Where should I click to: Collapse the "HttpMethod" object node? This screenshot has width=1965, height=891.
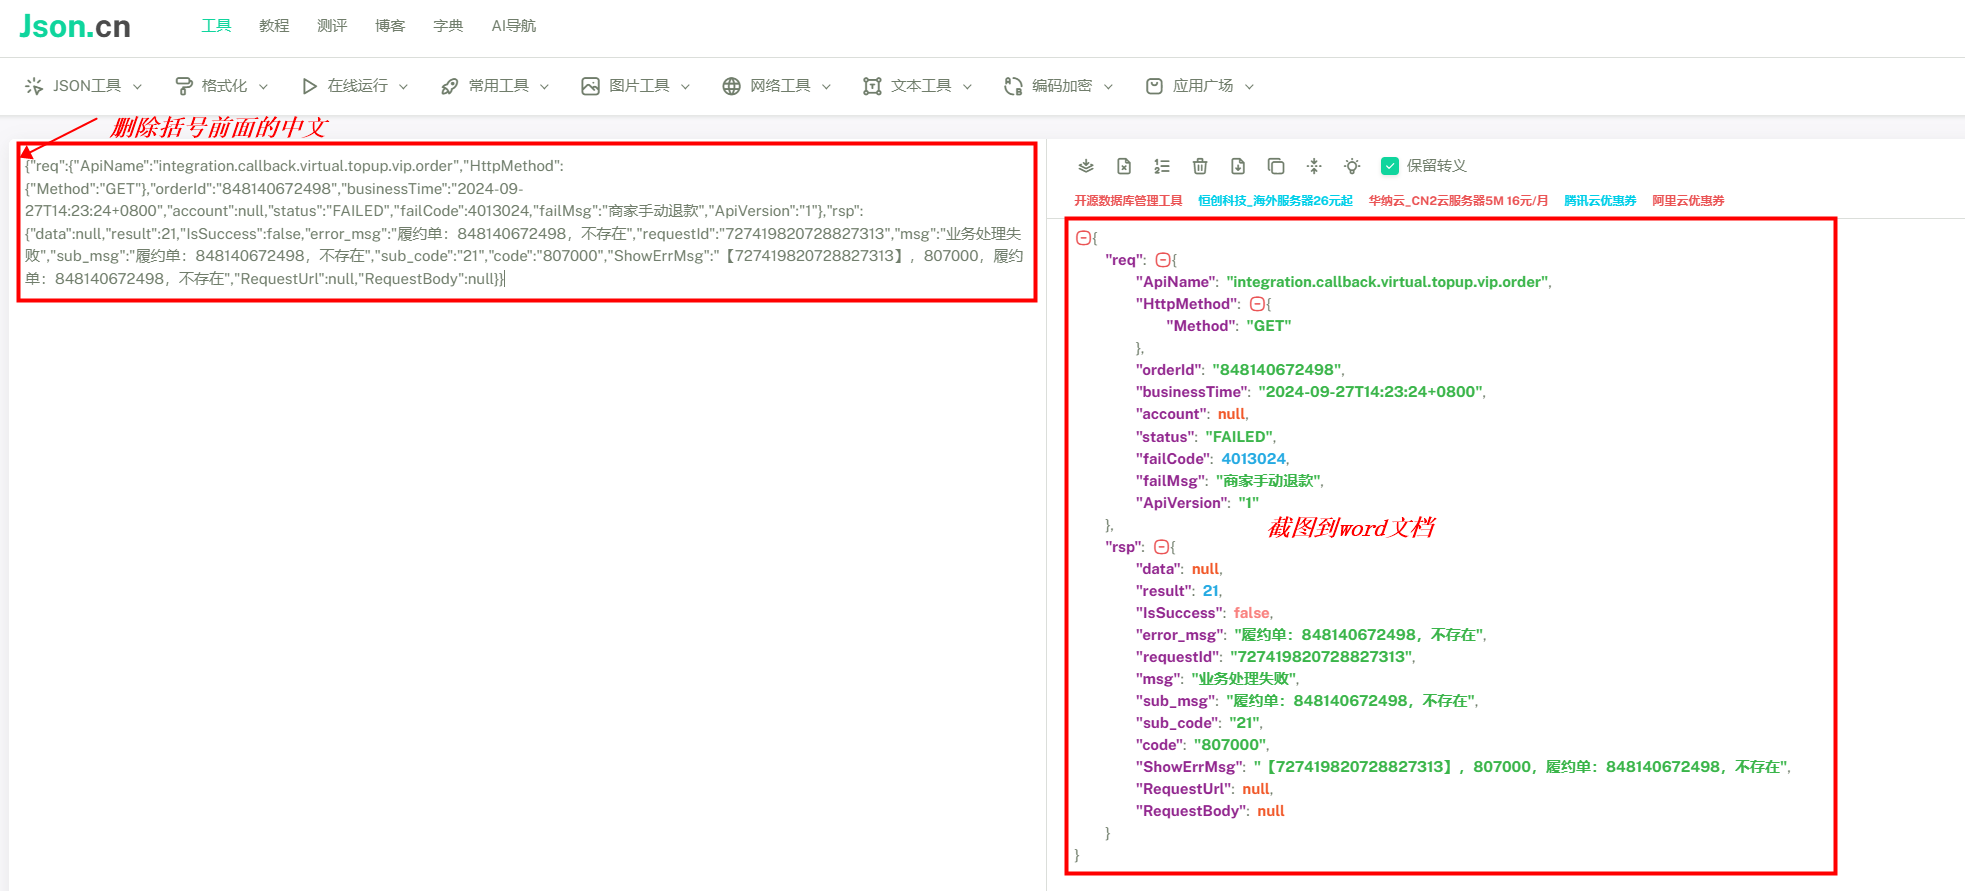[1257, 304]
